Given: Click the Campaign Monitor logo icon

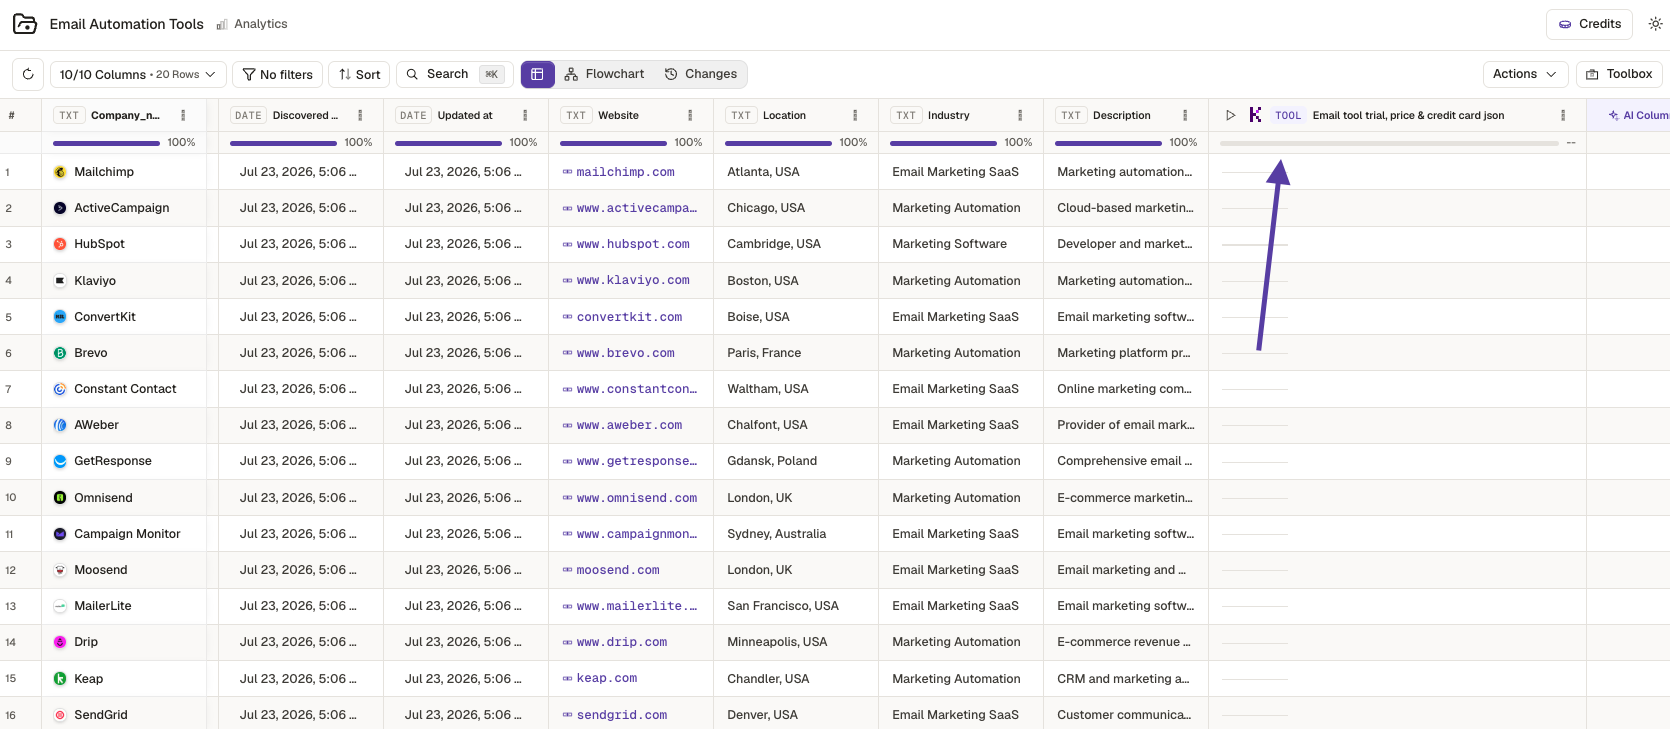Looking at the screenshot, I should tap(60, 534).
